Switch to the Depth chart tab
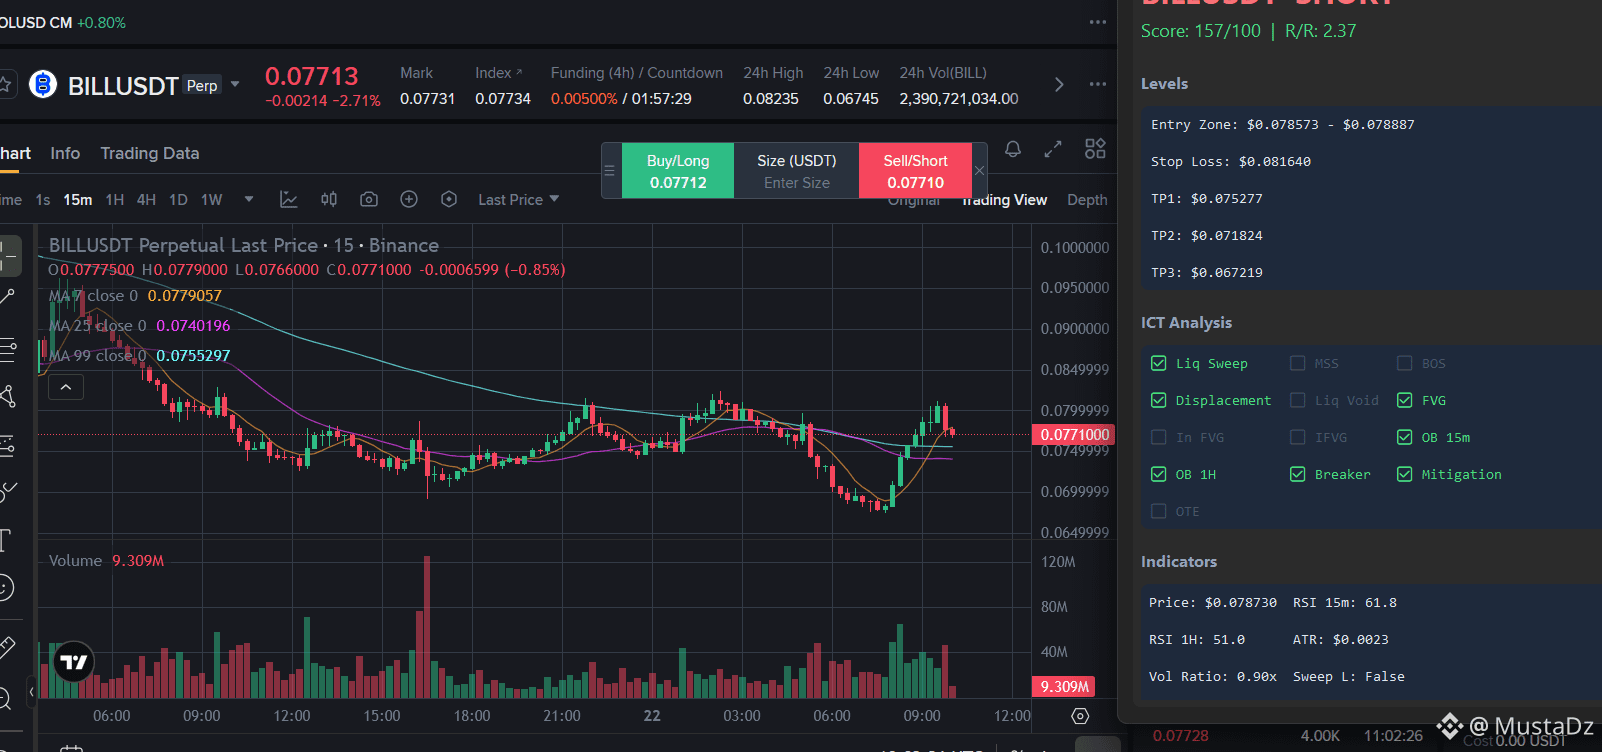Screen dimensions: 1602x752 coord(1087,200)
